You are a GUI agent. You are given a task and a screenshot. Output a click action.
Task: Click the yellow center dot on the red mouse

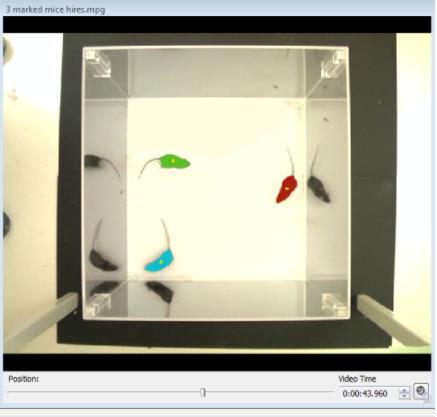[287, 189]
